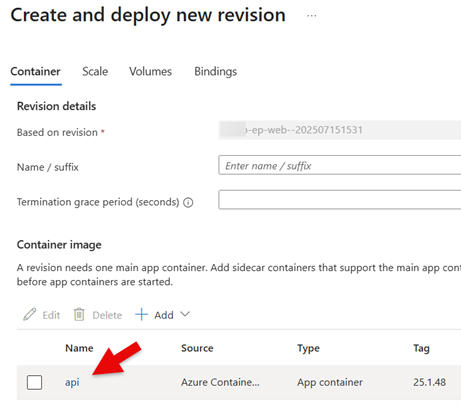Open the Volumes tab
Screen dimensions: 461x405
click(150, 71)
